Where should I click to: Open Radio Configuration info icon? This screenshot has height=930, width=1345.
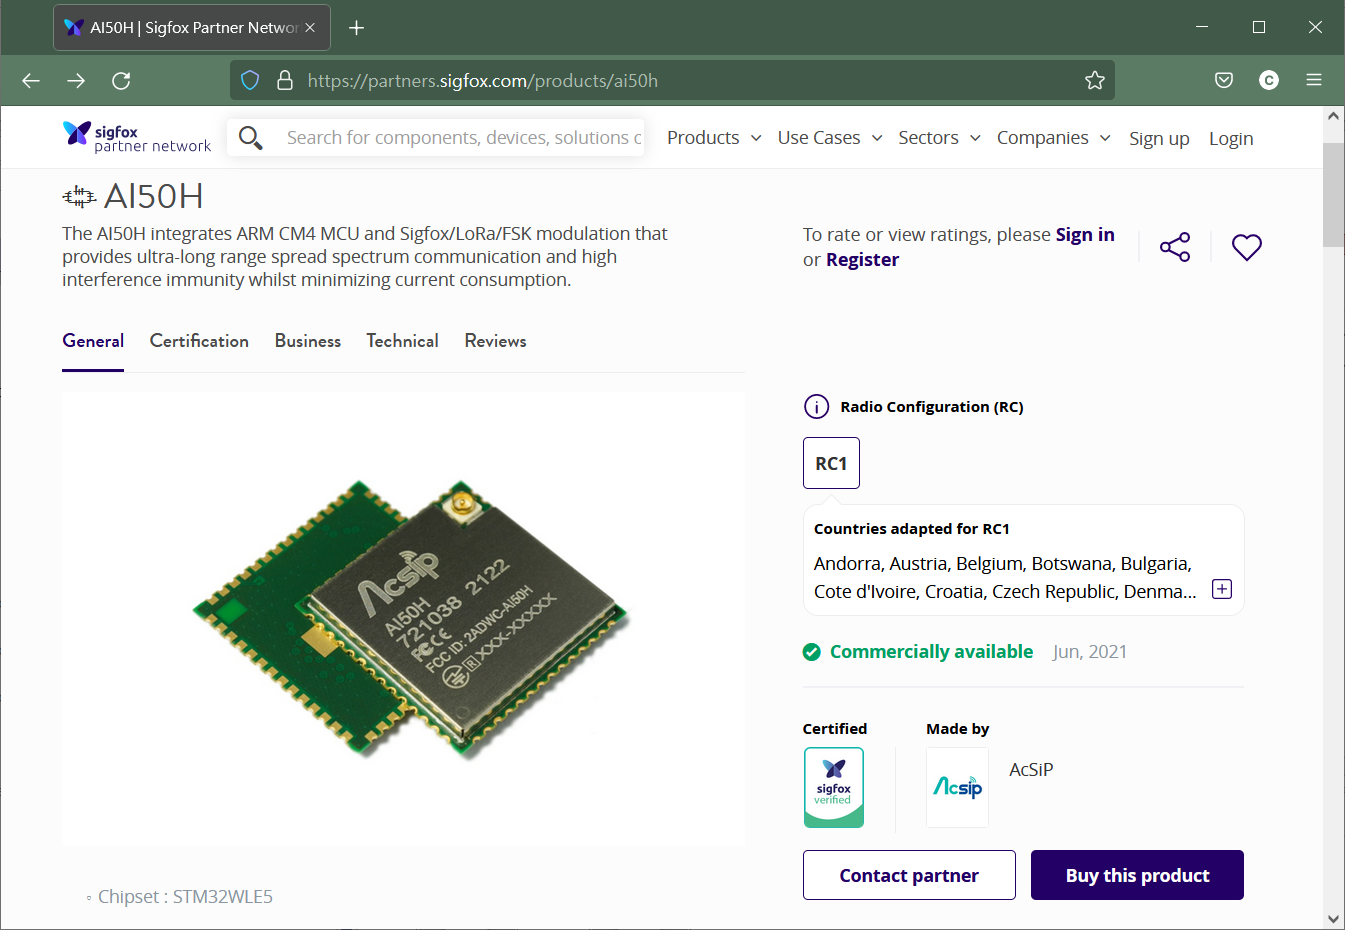(x=816, y=407)
